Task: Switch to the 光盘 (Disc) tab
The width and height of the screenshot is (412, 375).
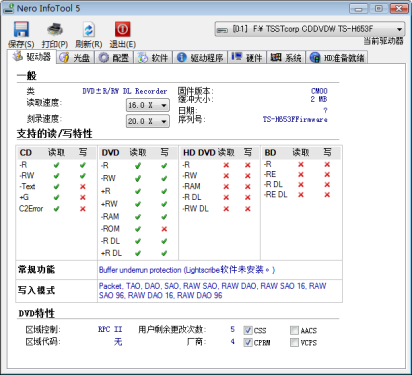Action: [x=75, y=58]
